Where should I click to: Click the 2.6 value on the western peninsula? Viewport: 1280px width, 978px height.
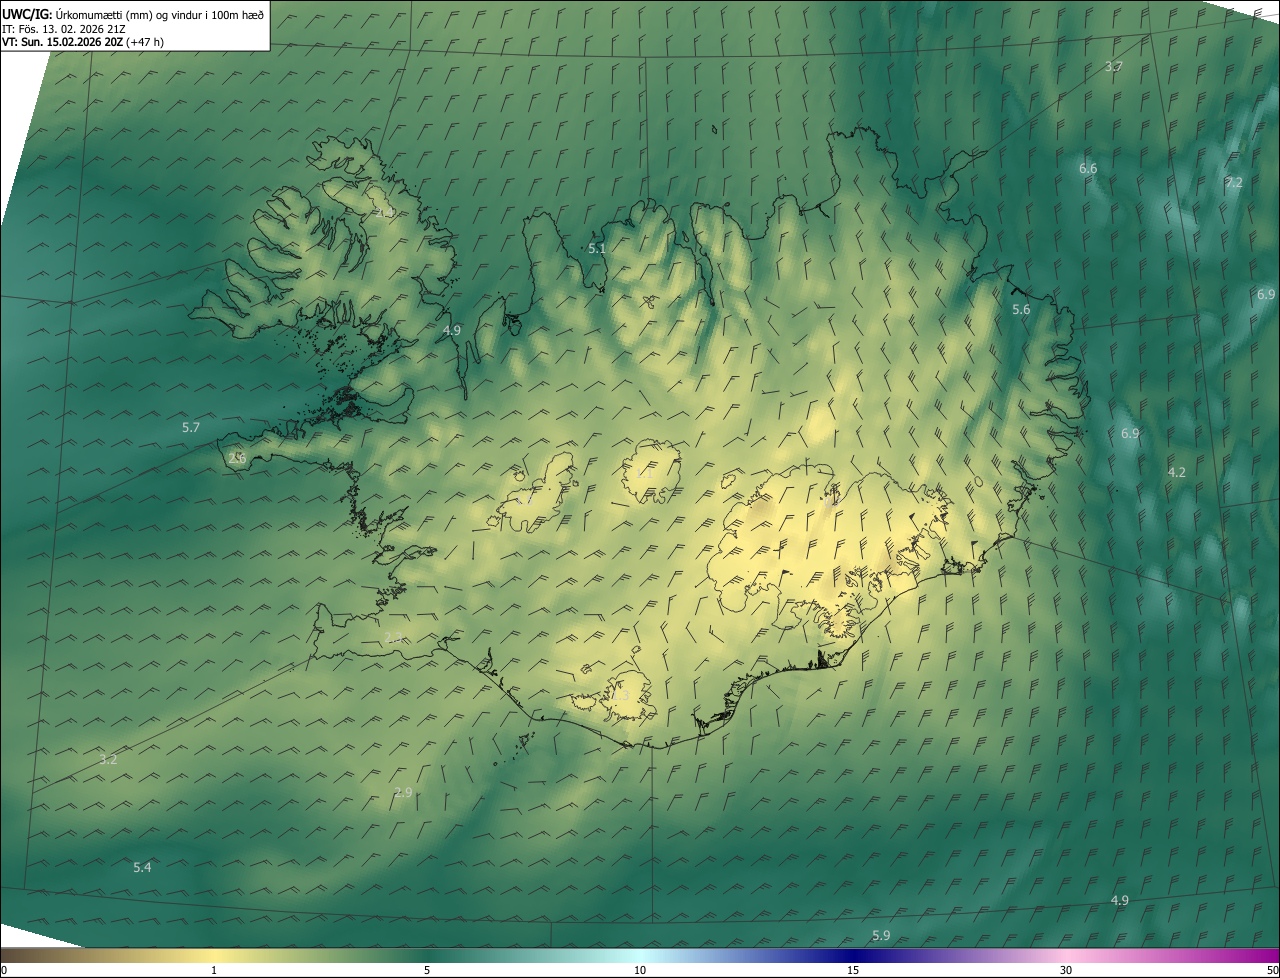237,458
